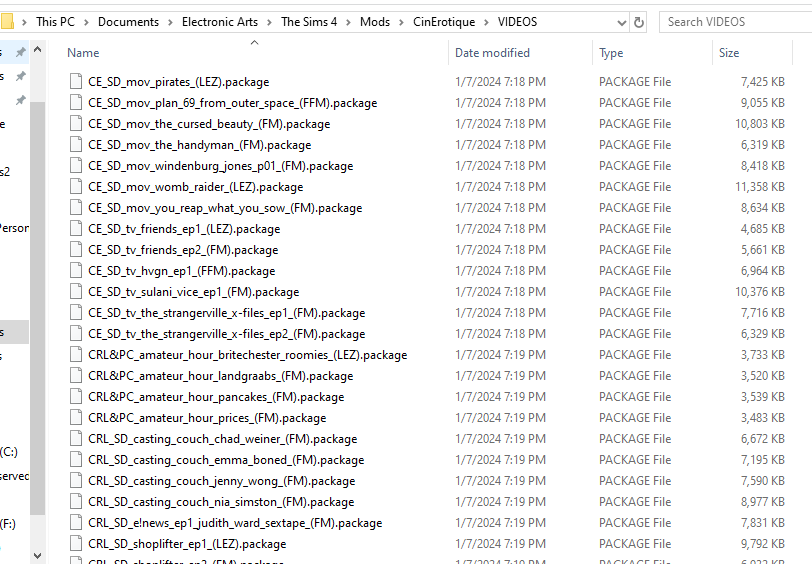The image size is (812, 572).
Task: Click the navigation pane scrollbar up arrow
Action: point(37,50)
